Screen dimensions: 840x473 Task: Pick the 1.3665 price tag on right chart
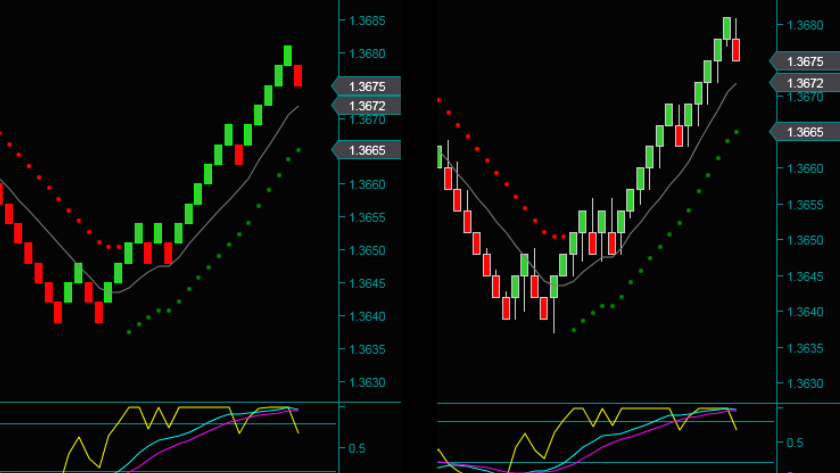coord(805,132)
